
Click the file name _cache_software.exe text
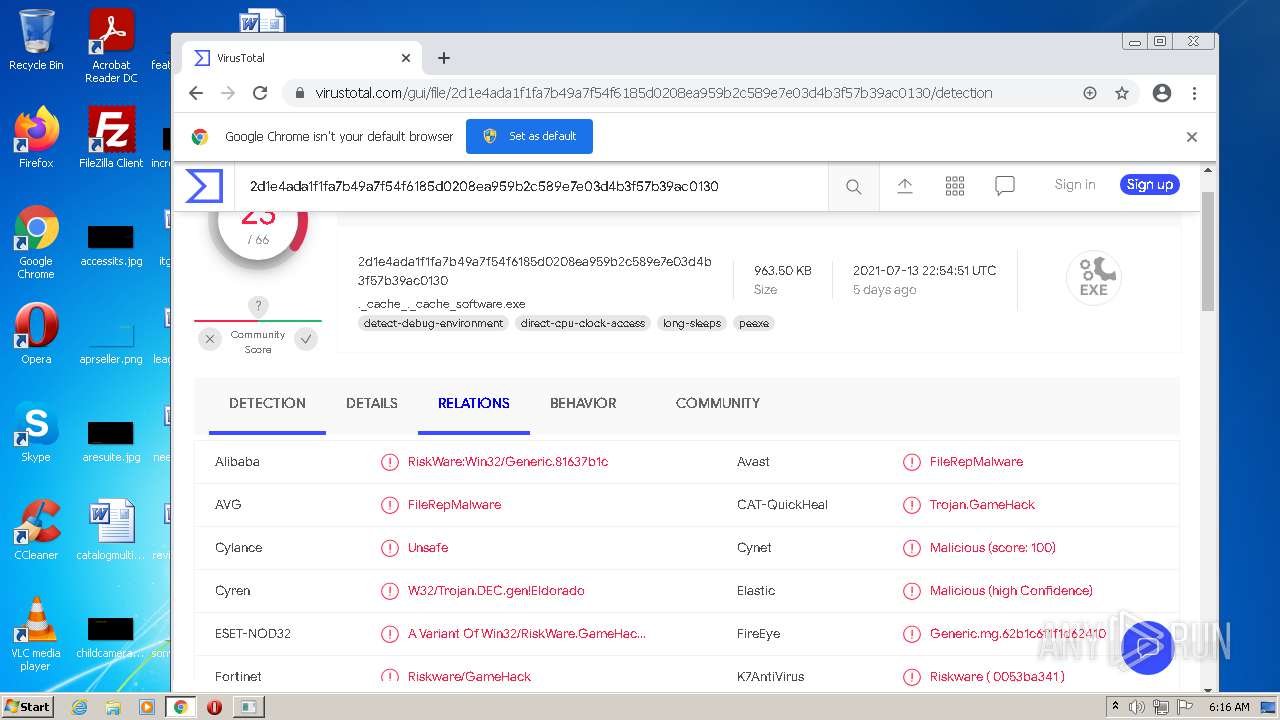coord(442,304)
